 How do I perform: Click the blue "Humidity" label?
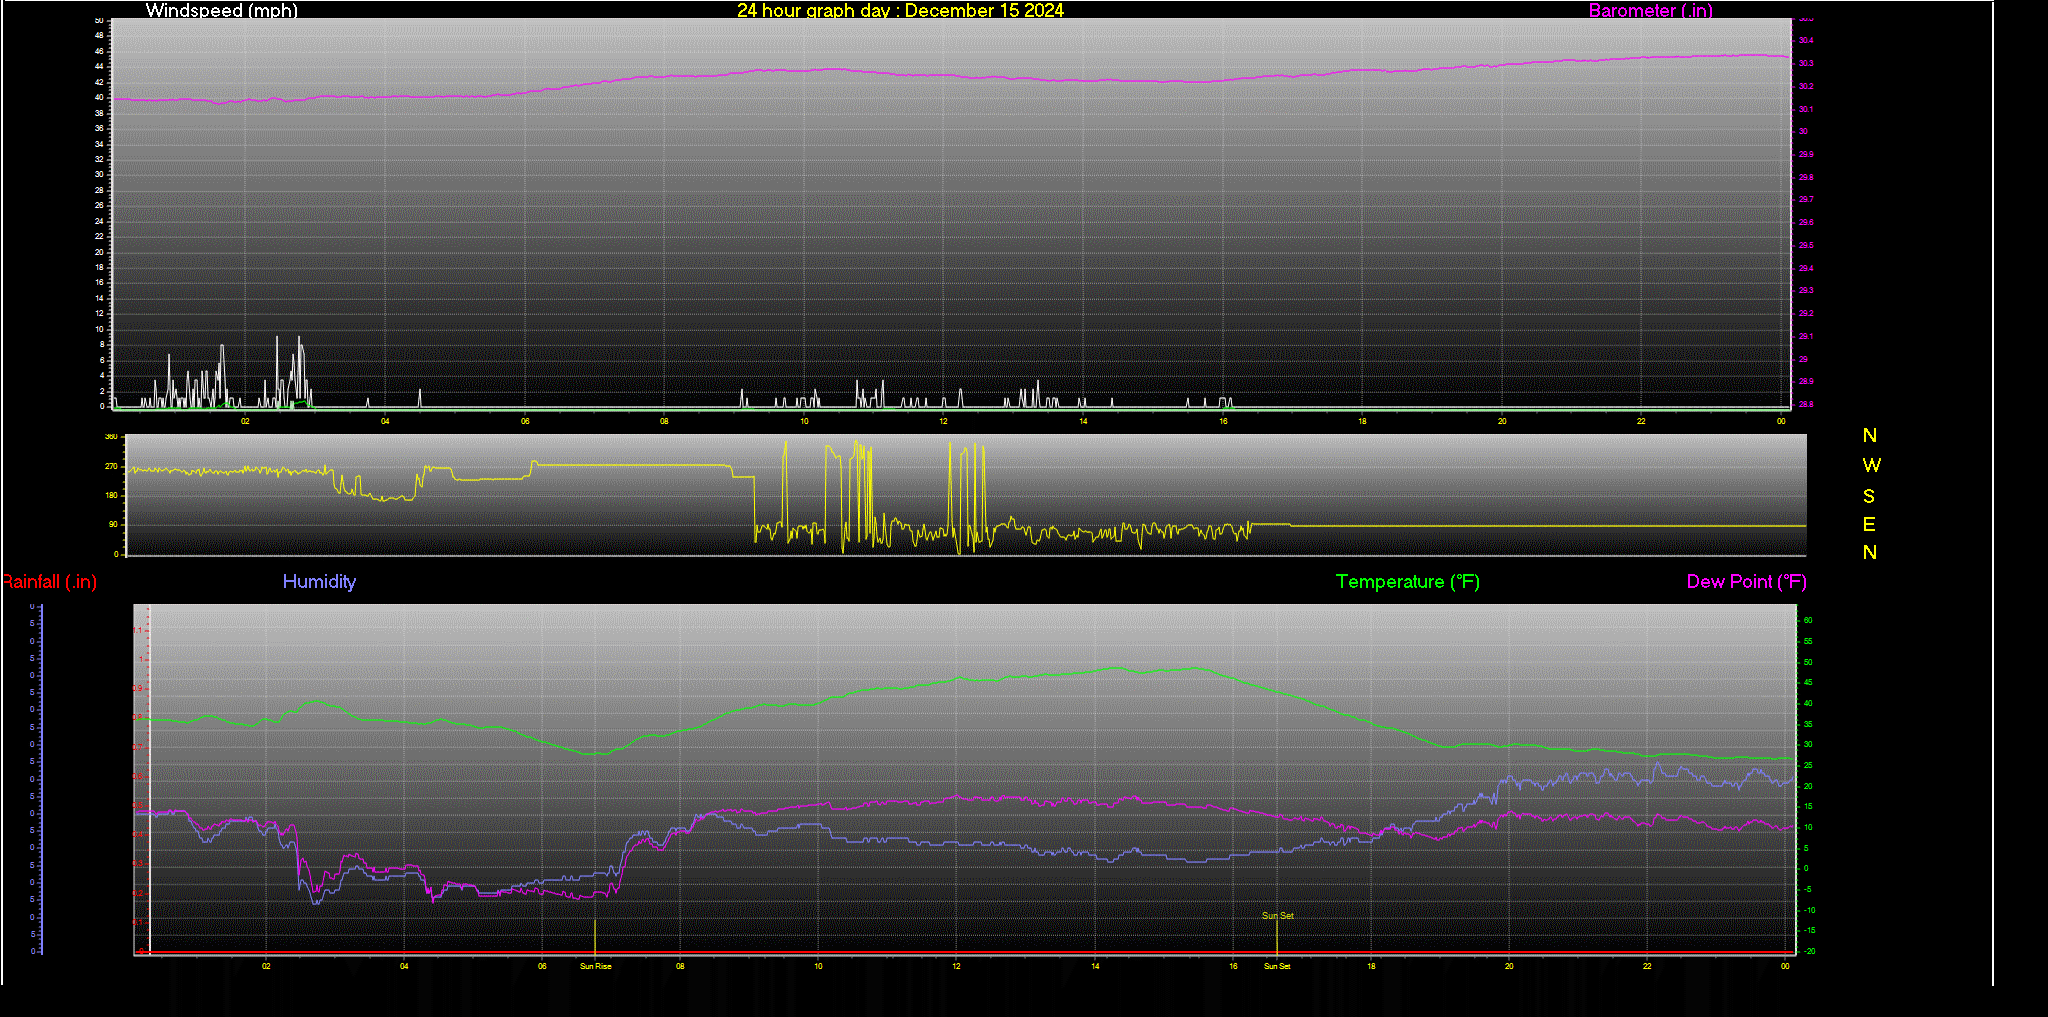point(319,581)
